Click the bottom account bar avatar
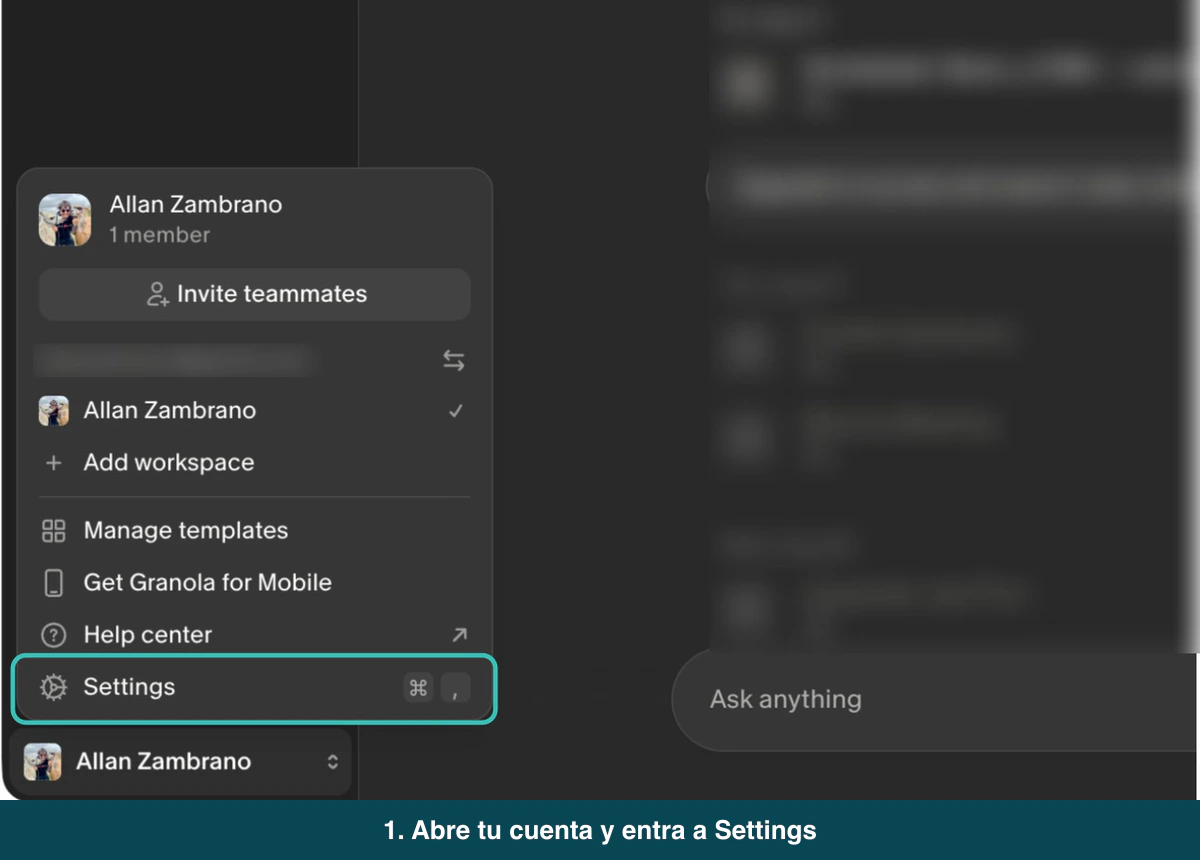 tap(43, 762)
